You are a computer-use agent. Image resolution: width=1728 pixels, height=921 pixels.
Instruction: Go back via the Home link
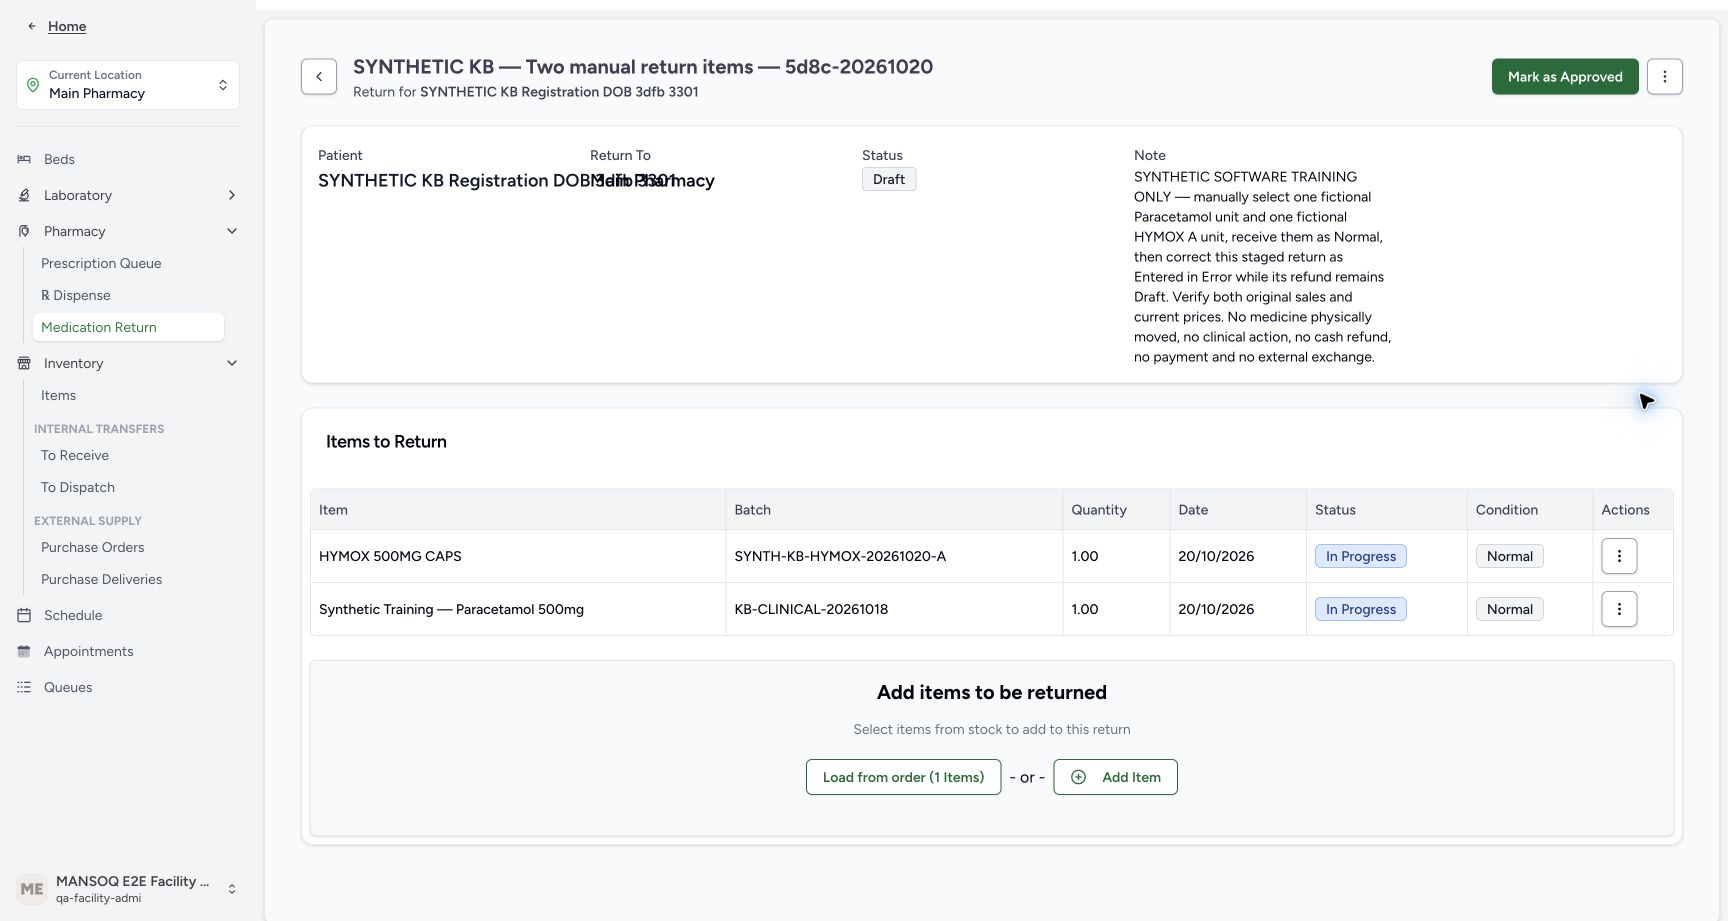[x=67, y=26]
